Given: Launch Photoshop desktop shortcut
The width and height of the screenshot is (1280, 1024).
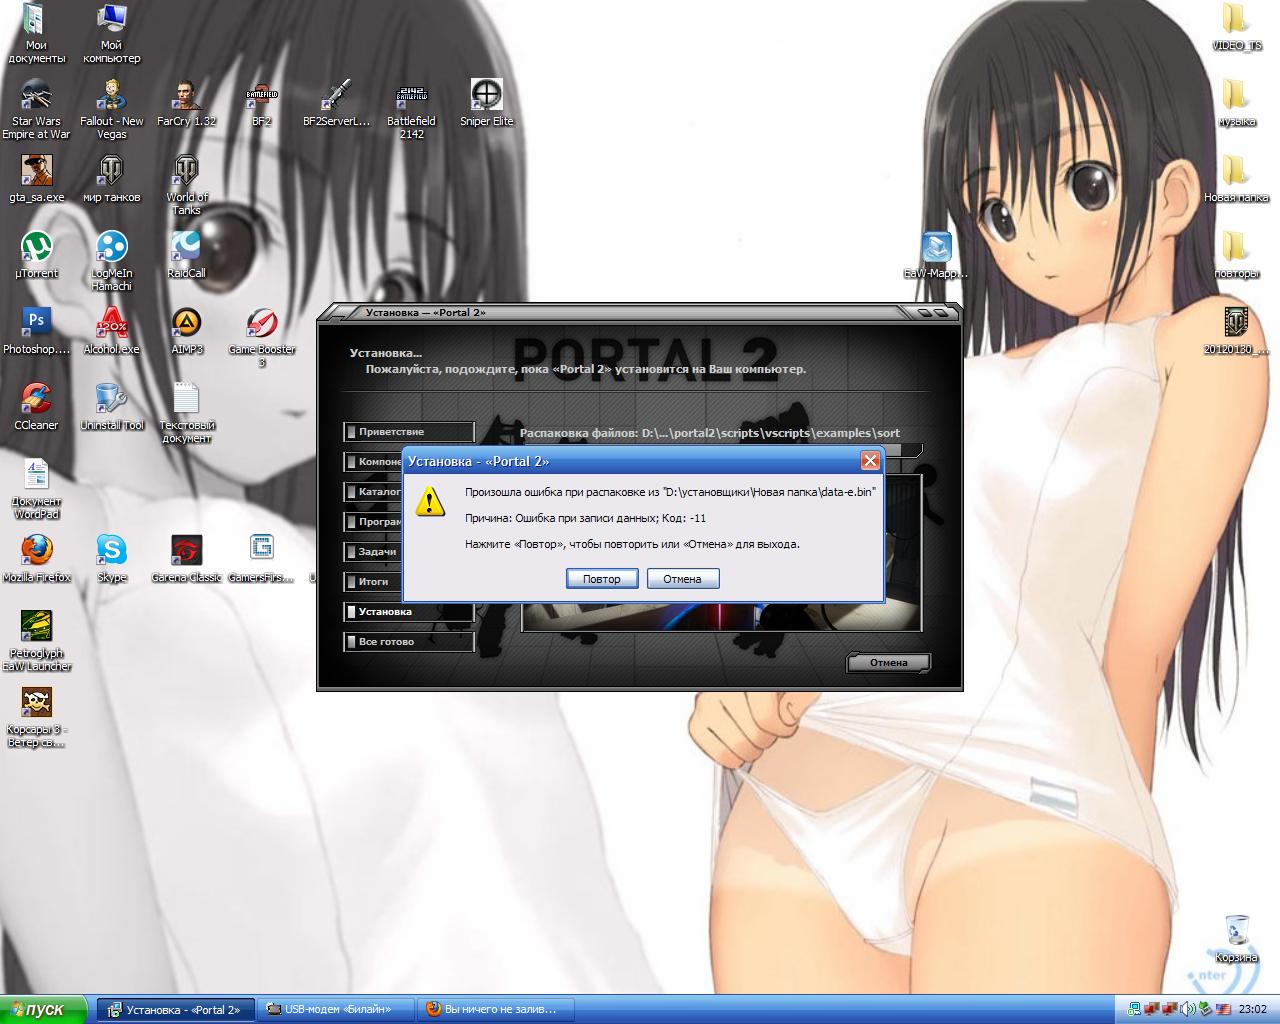Looking at the screenshot, I should [x=36, y=332].
